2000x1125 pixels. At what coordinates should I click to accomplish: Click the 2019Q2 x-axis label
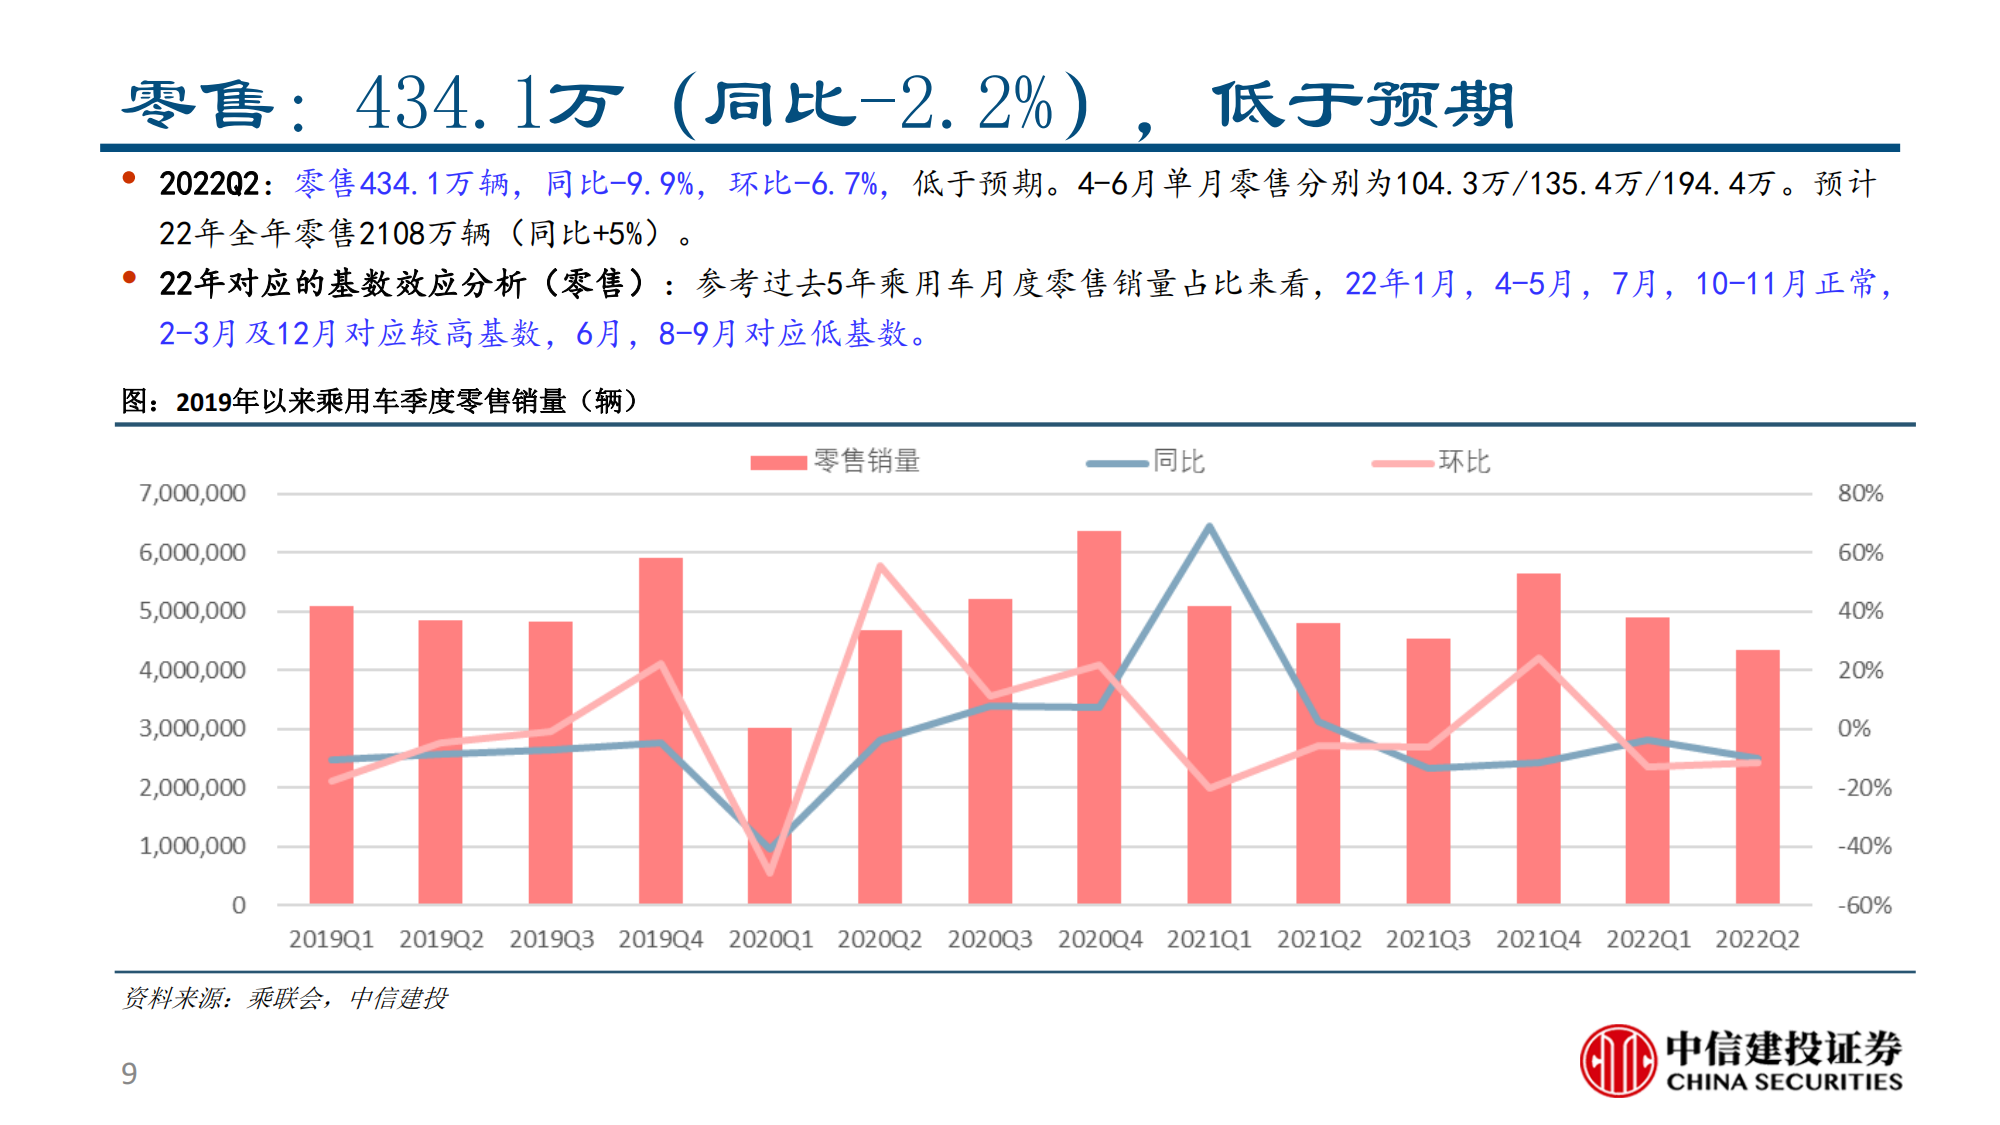[441, 939]
